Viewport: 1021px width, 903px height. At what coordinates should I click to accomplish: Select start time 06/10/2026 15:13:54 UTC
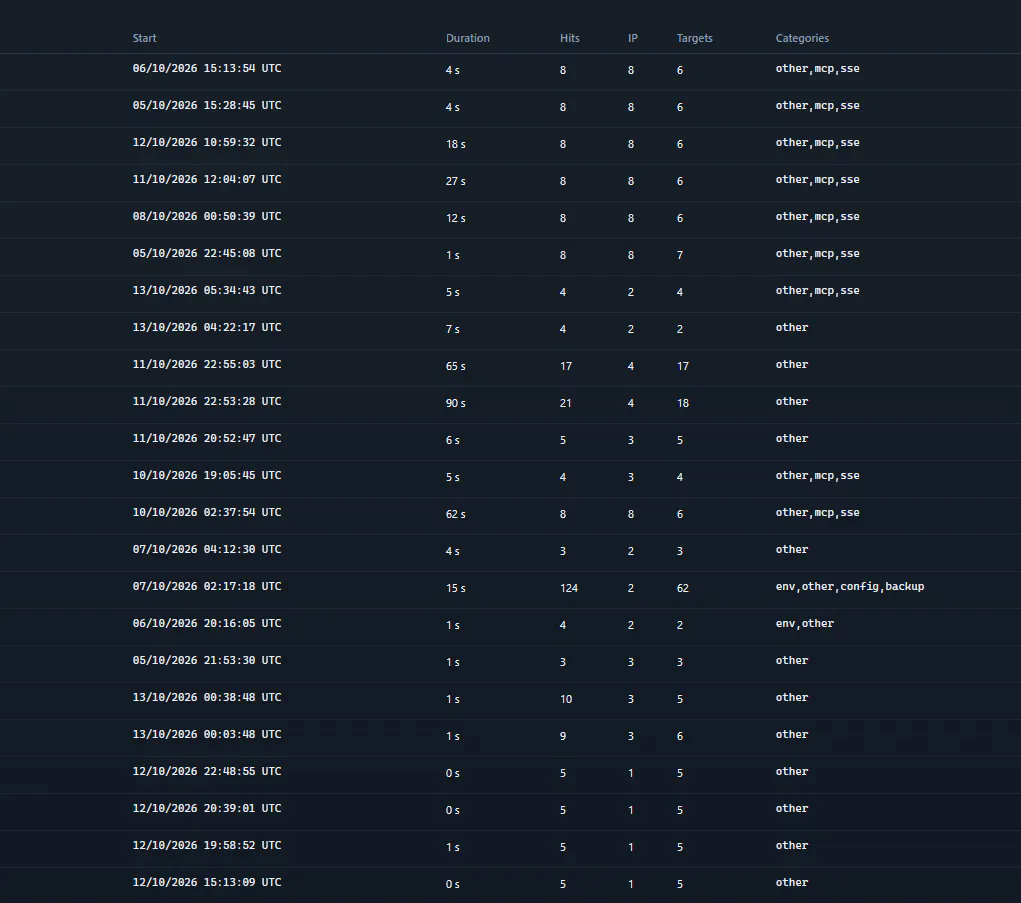pos(207,68)
